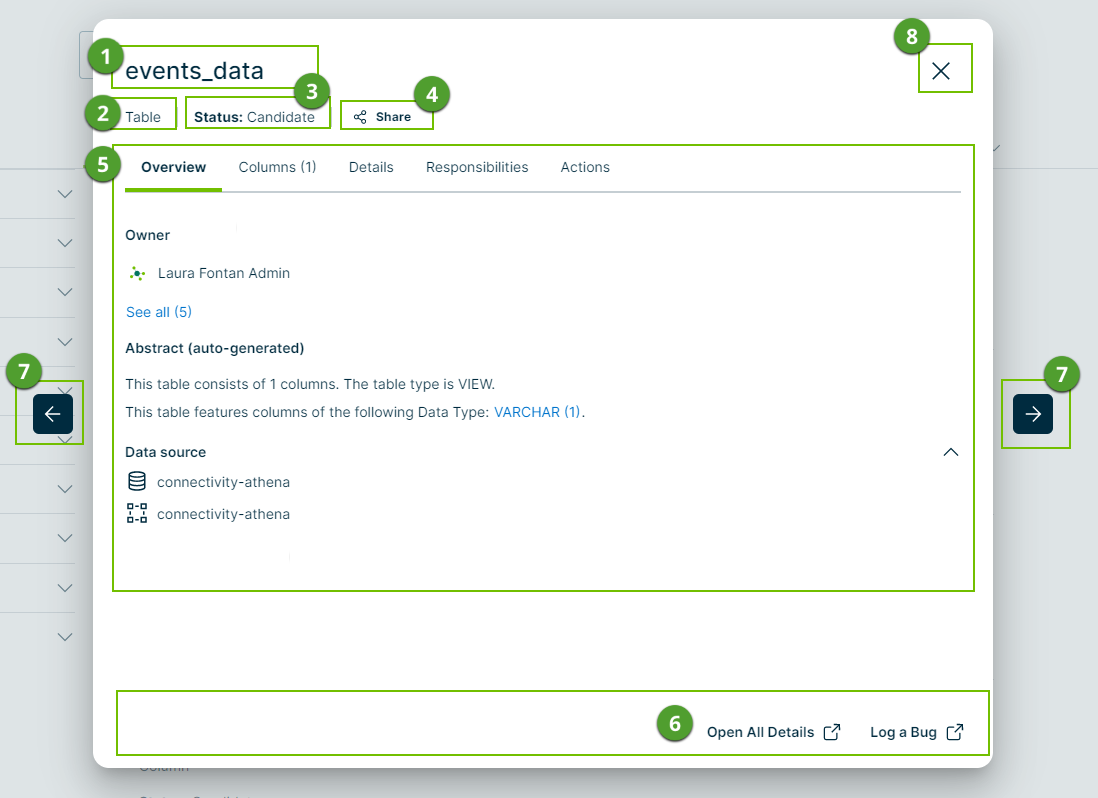Go to the Responsibilities tab
The height and width of the screenshot is (798, 1098).
[477, 167]
